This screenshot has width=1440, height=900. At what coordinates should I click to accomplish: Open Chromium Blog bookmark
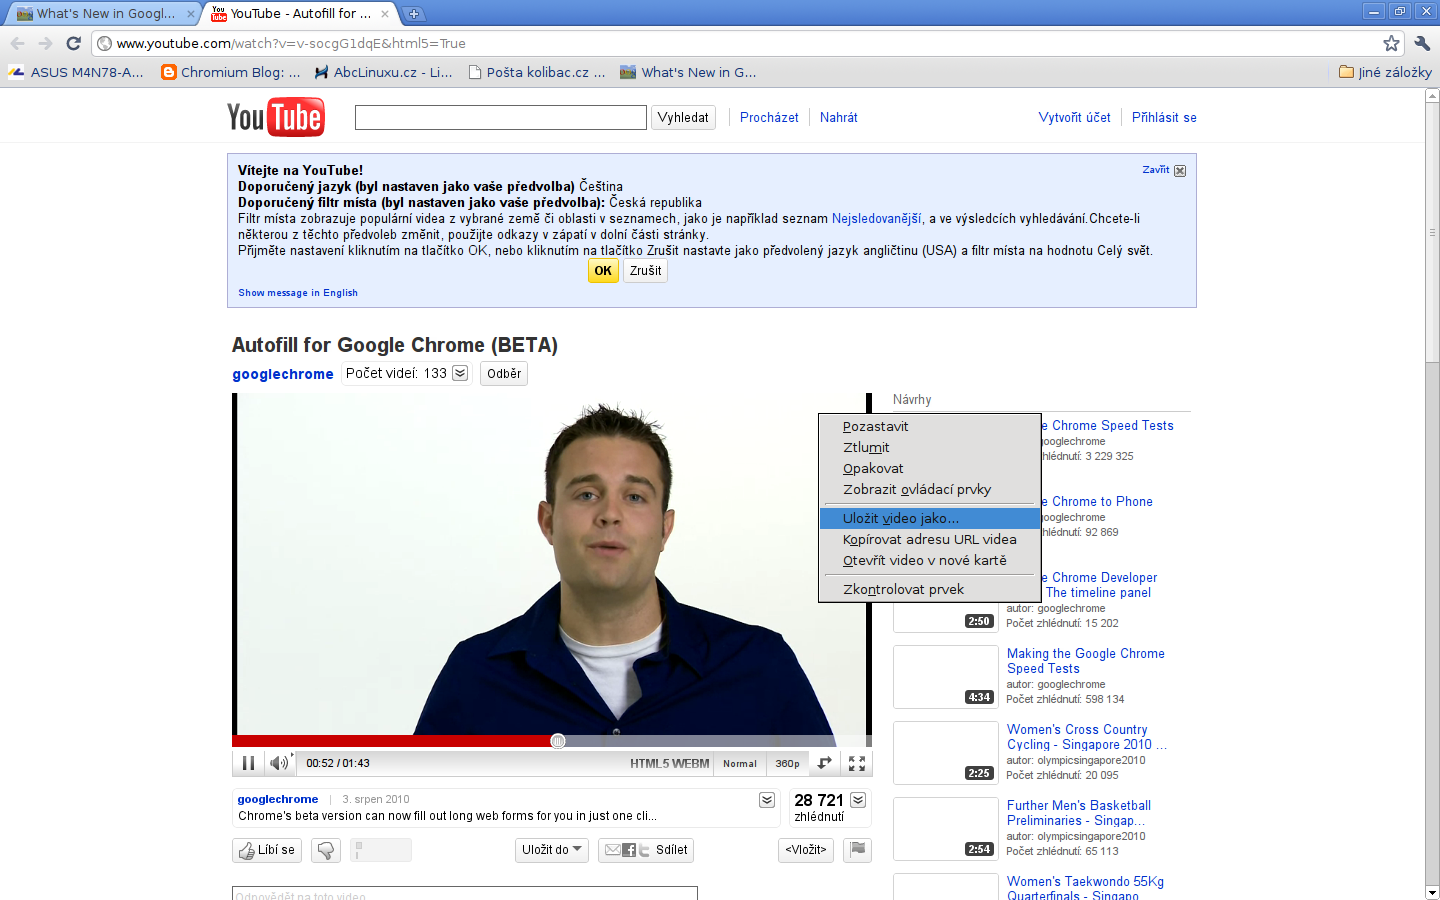231,72
